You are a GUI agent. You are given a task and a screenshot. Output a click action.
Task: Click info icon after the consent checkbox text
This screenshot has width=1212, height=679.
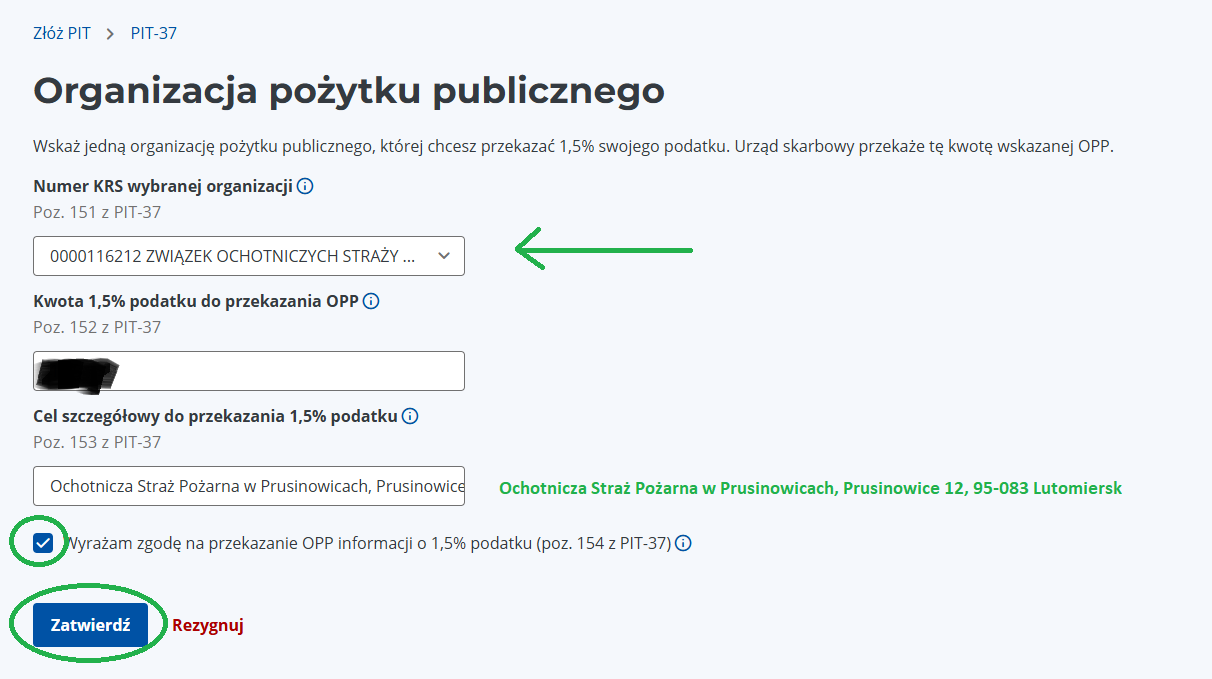(684, 544)
